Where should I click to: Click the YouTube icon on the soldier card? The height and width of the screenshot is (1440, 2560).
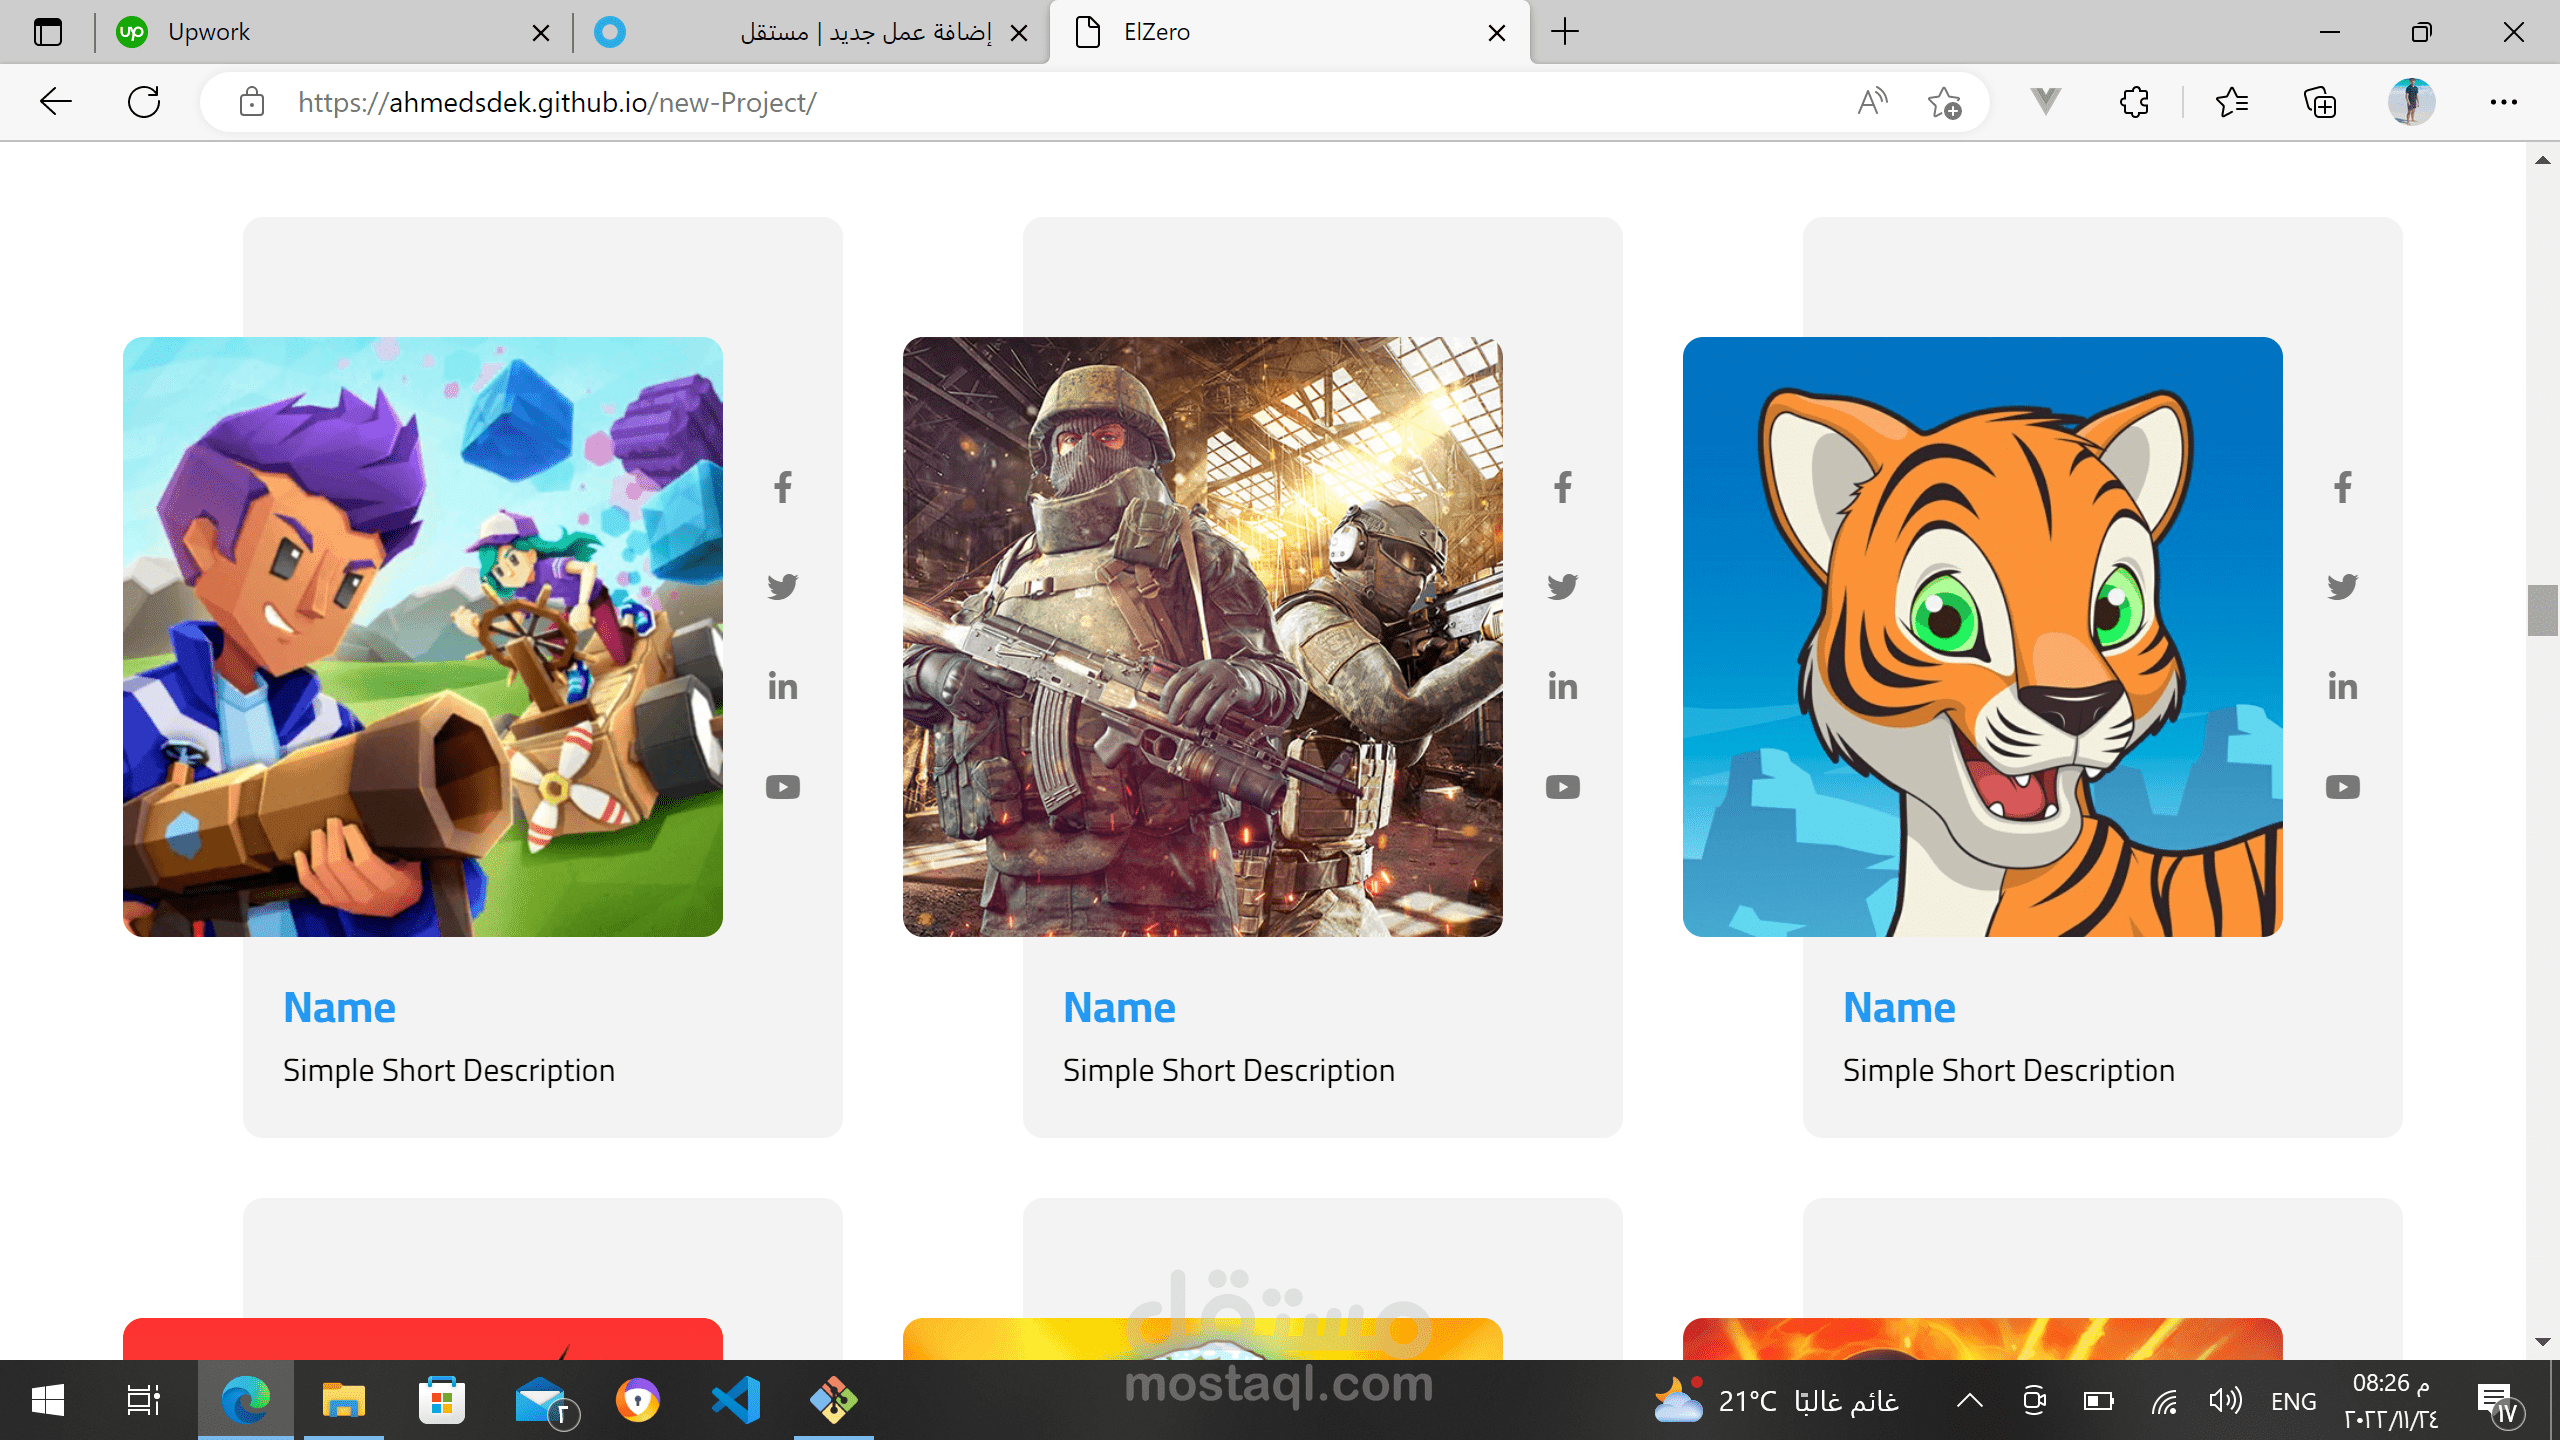coord(1562,787)
